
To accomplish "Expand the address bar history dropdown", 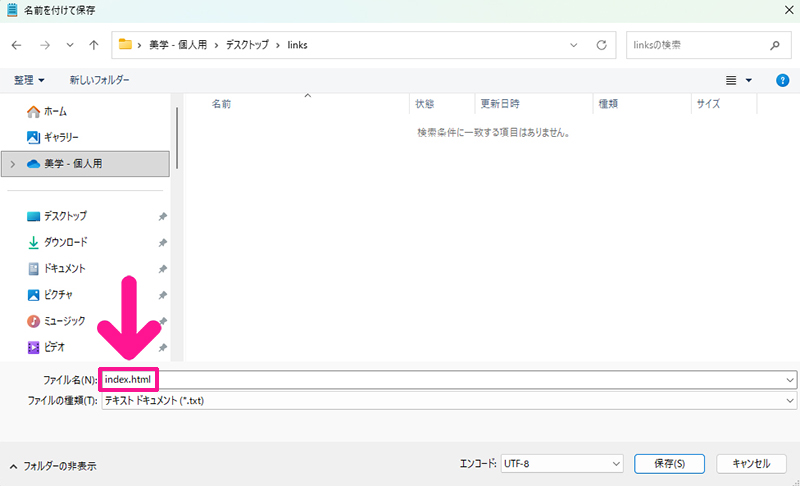I will 573,45.
